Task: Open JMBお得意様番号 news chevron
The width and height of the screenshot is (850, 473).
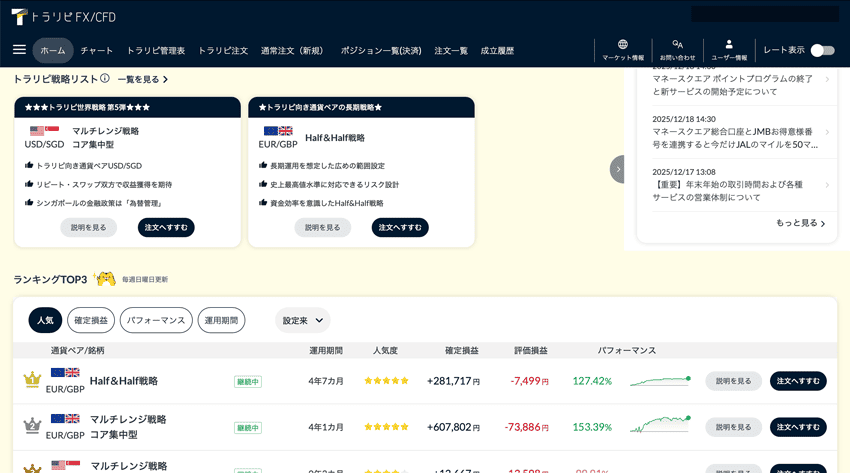Action: [827, 132]
